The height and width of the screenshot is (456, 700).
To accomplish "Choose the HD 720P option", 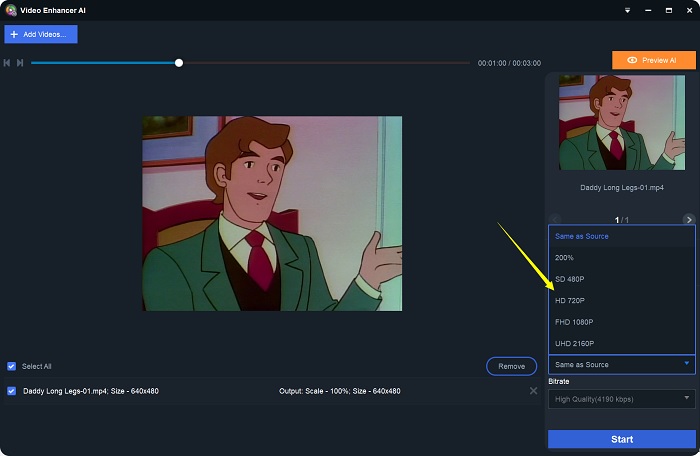I will point(621,301).
